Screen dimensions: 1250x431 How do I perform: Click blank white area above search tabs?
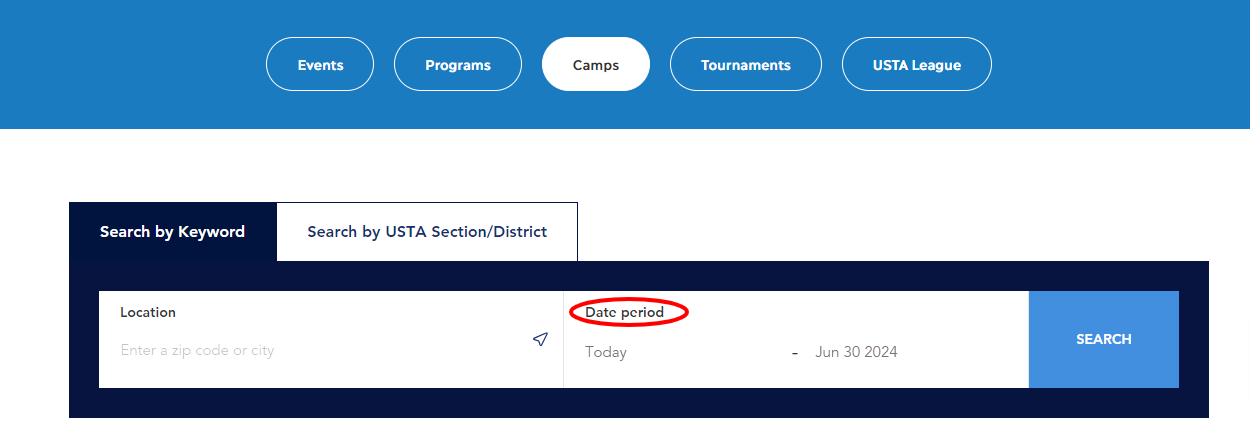(625, 165)
